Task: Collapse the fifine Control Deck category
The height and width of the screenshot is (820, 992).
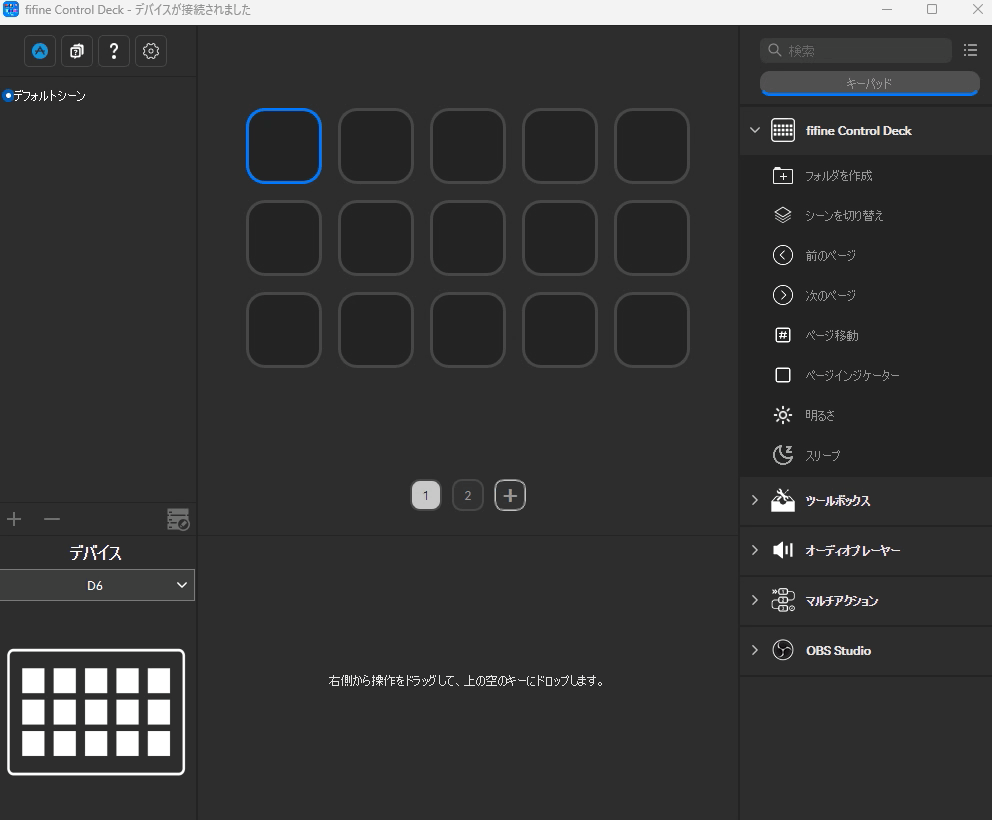Action: (755, 131)
